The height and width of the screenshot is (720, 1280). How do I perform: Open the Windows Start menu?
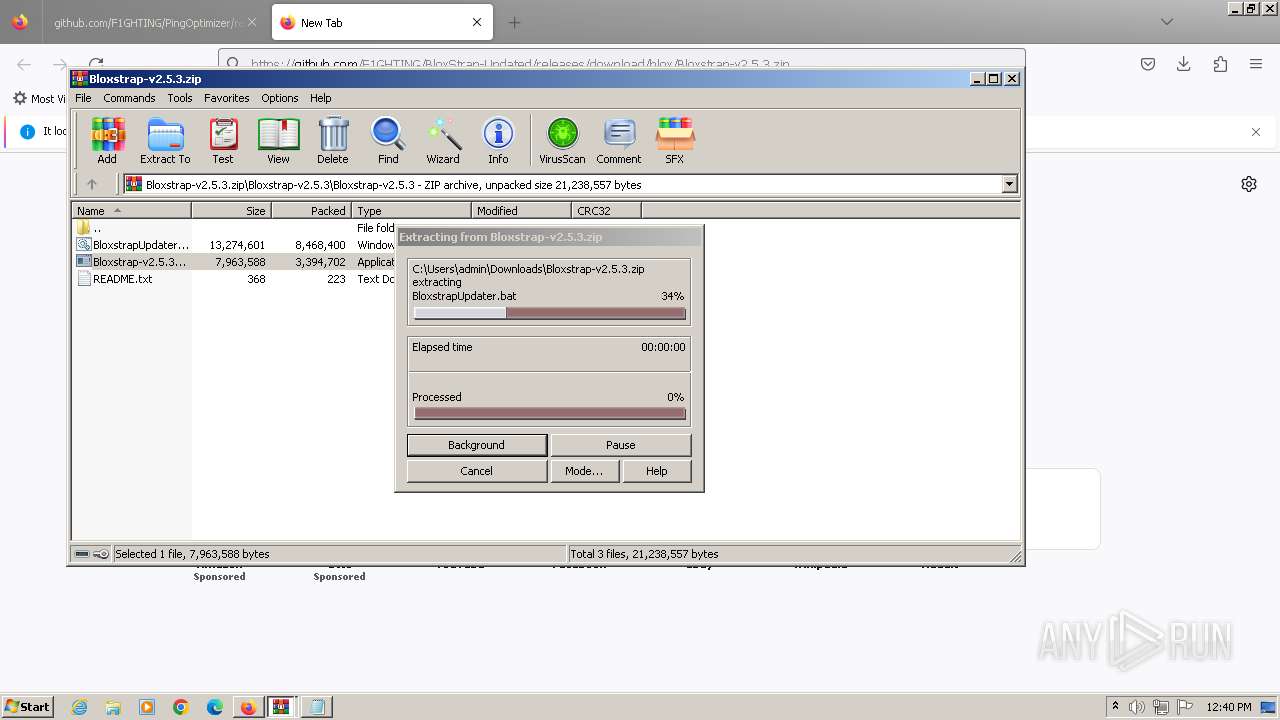28,707
